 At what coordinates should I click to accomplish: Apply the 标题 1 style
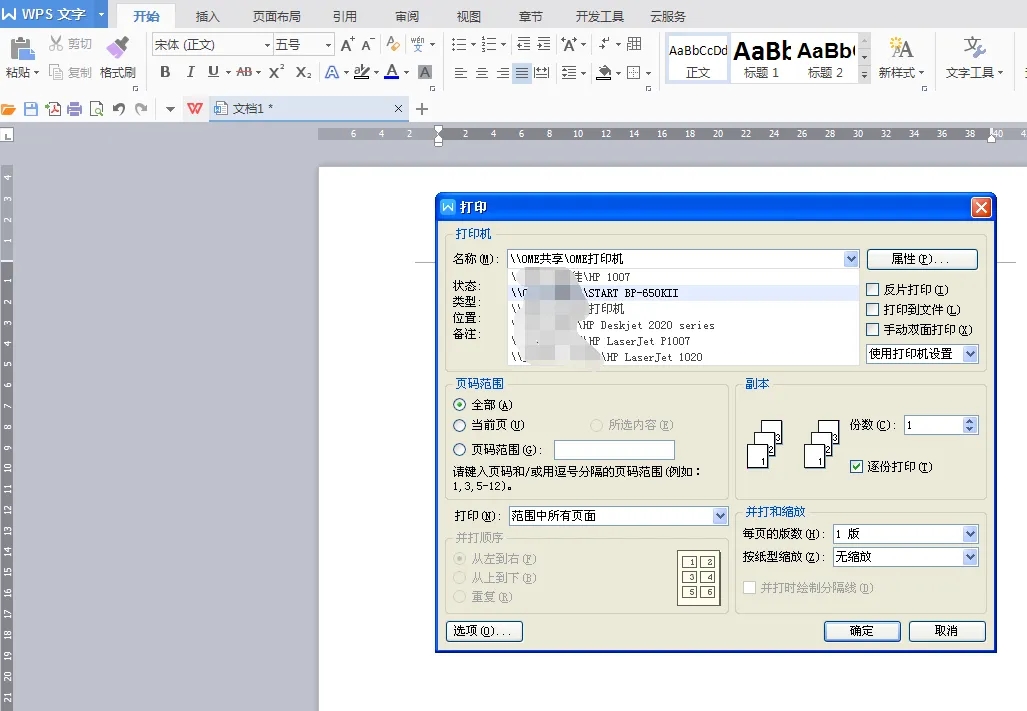761,58
